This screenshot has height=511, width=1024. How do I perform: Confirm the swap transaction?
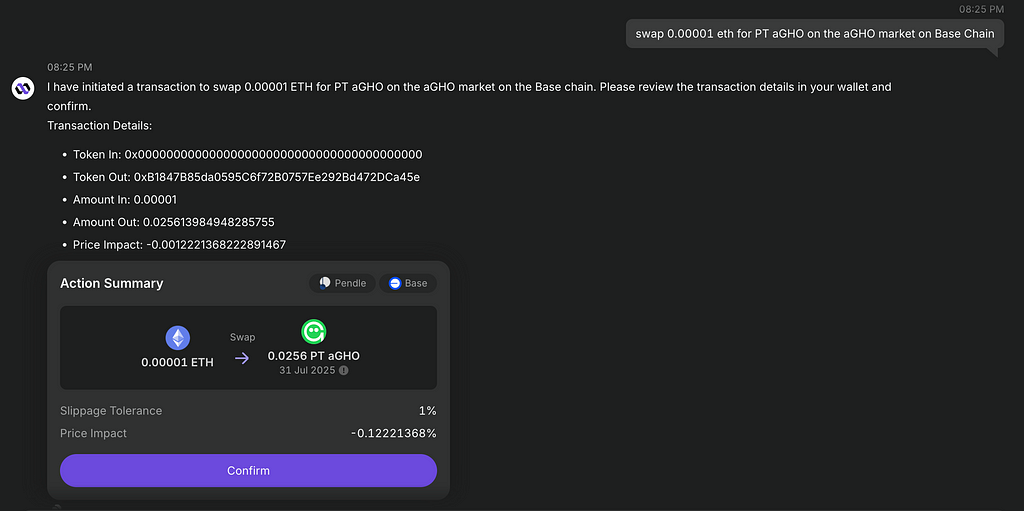pyautogui.click(x=248, y=470)
